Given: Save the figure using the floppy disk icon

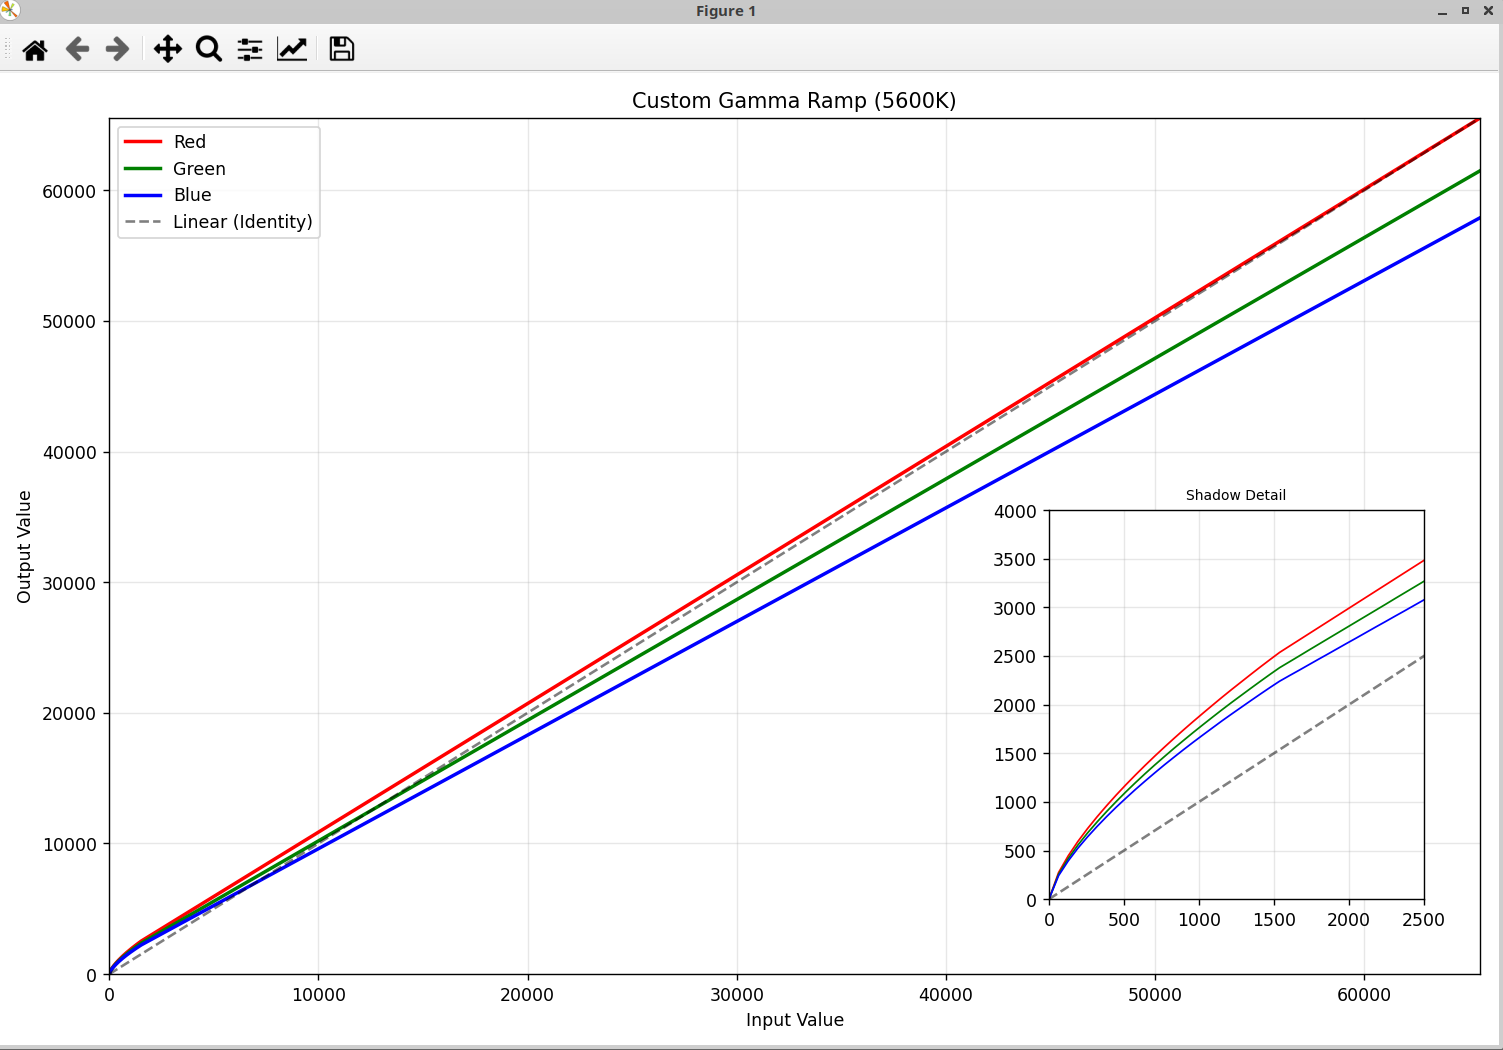Looking at the screenshot, I should point(342,49).
